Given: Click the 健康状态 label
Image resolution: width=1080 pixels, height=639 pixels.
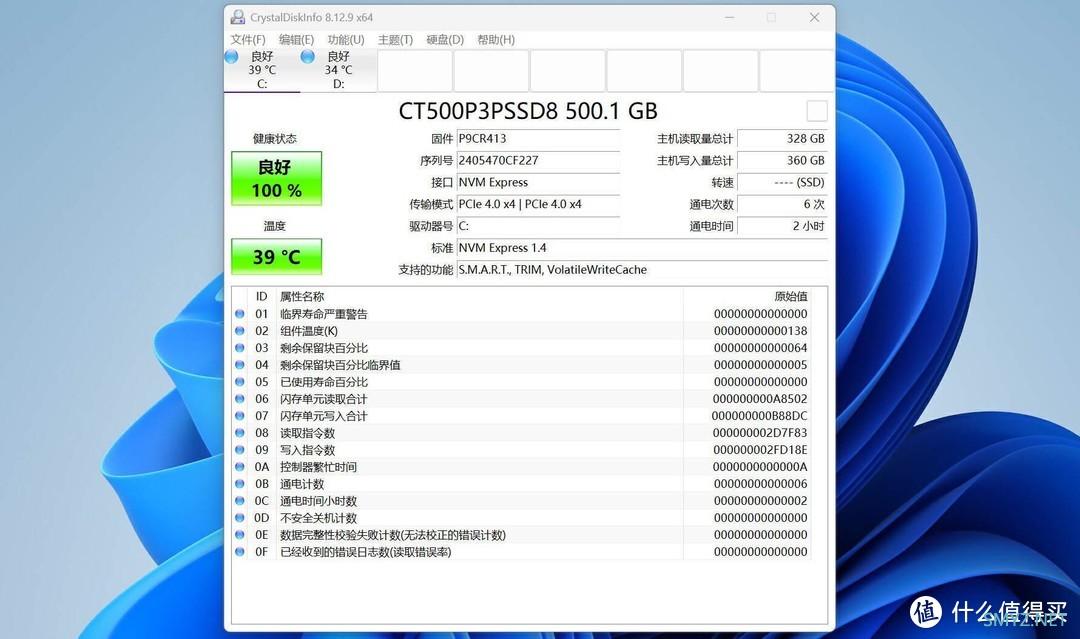Looking at the screenshot, I should [x=274, y=138].
